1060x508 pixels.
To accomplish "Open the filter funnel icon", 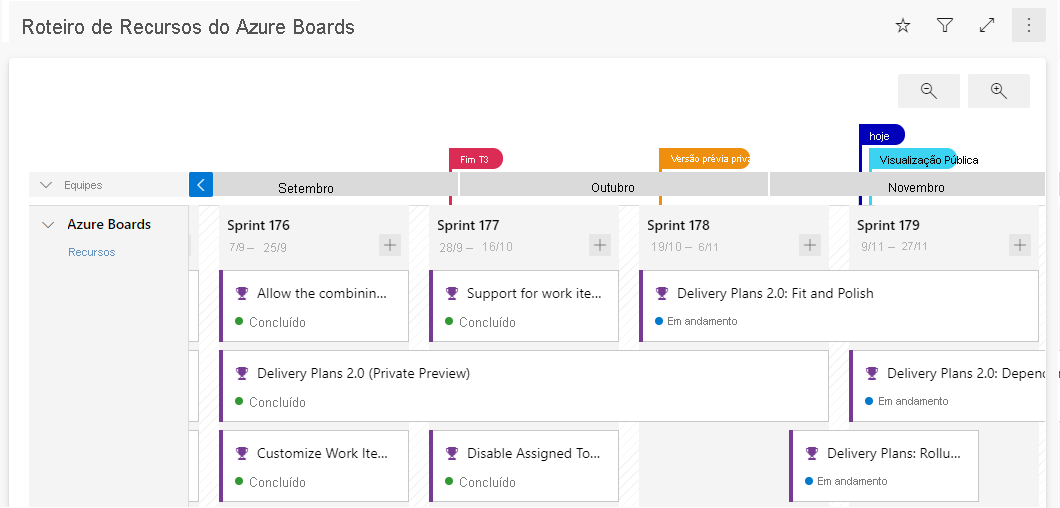I will click(945, 26).
